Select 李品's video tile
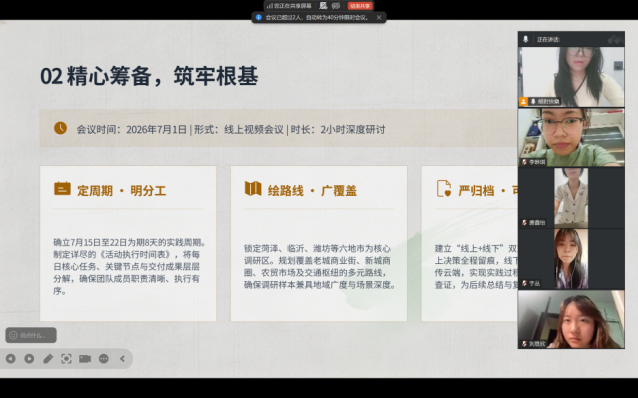The image size is (638, 398). (x=571, y=259)
